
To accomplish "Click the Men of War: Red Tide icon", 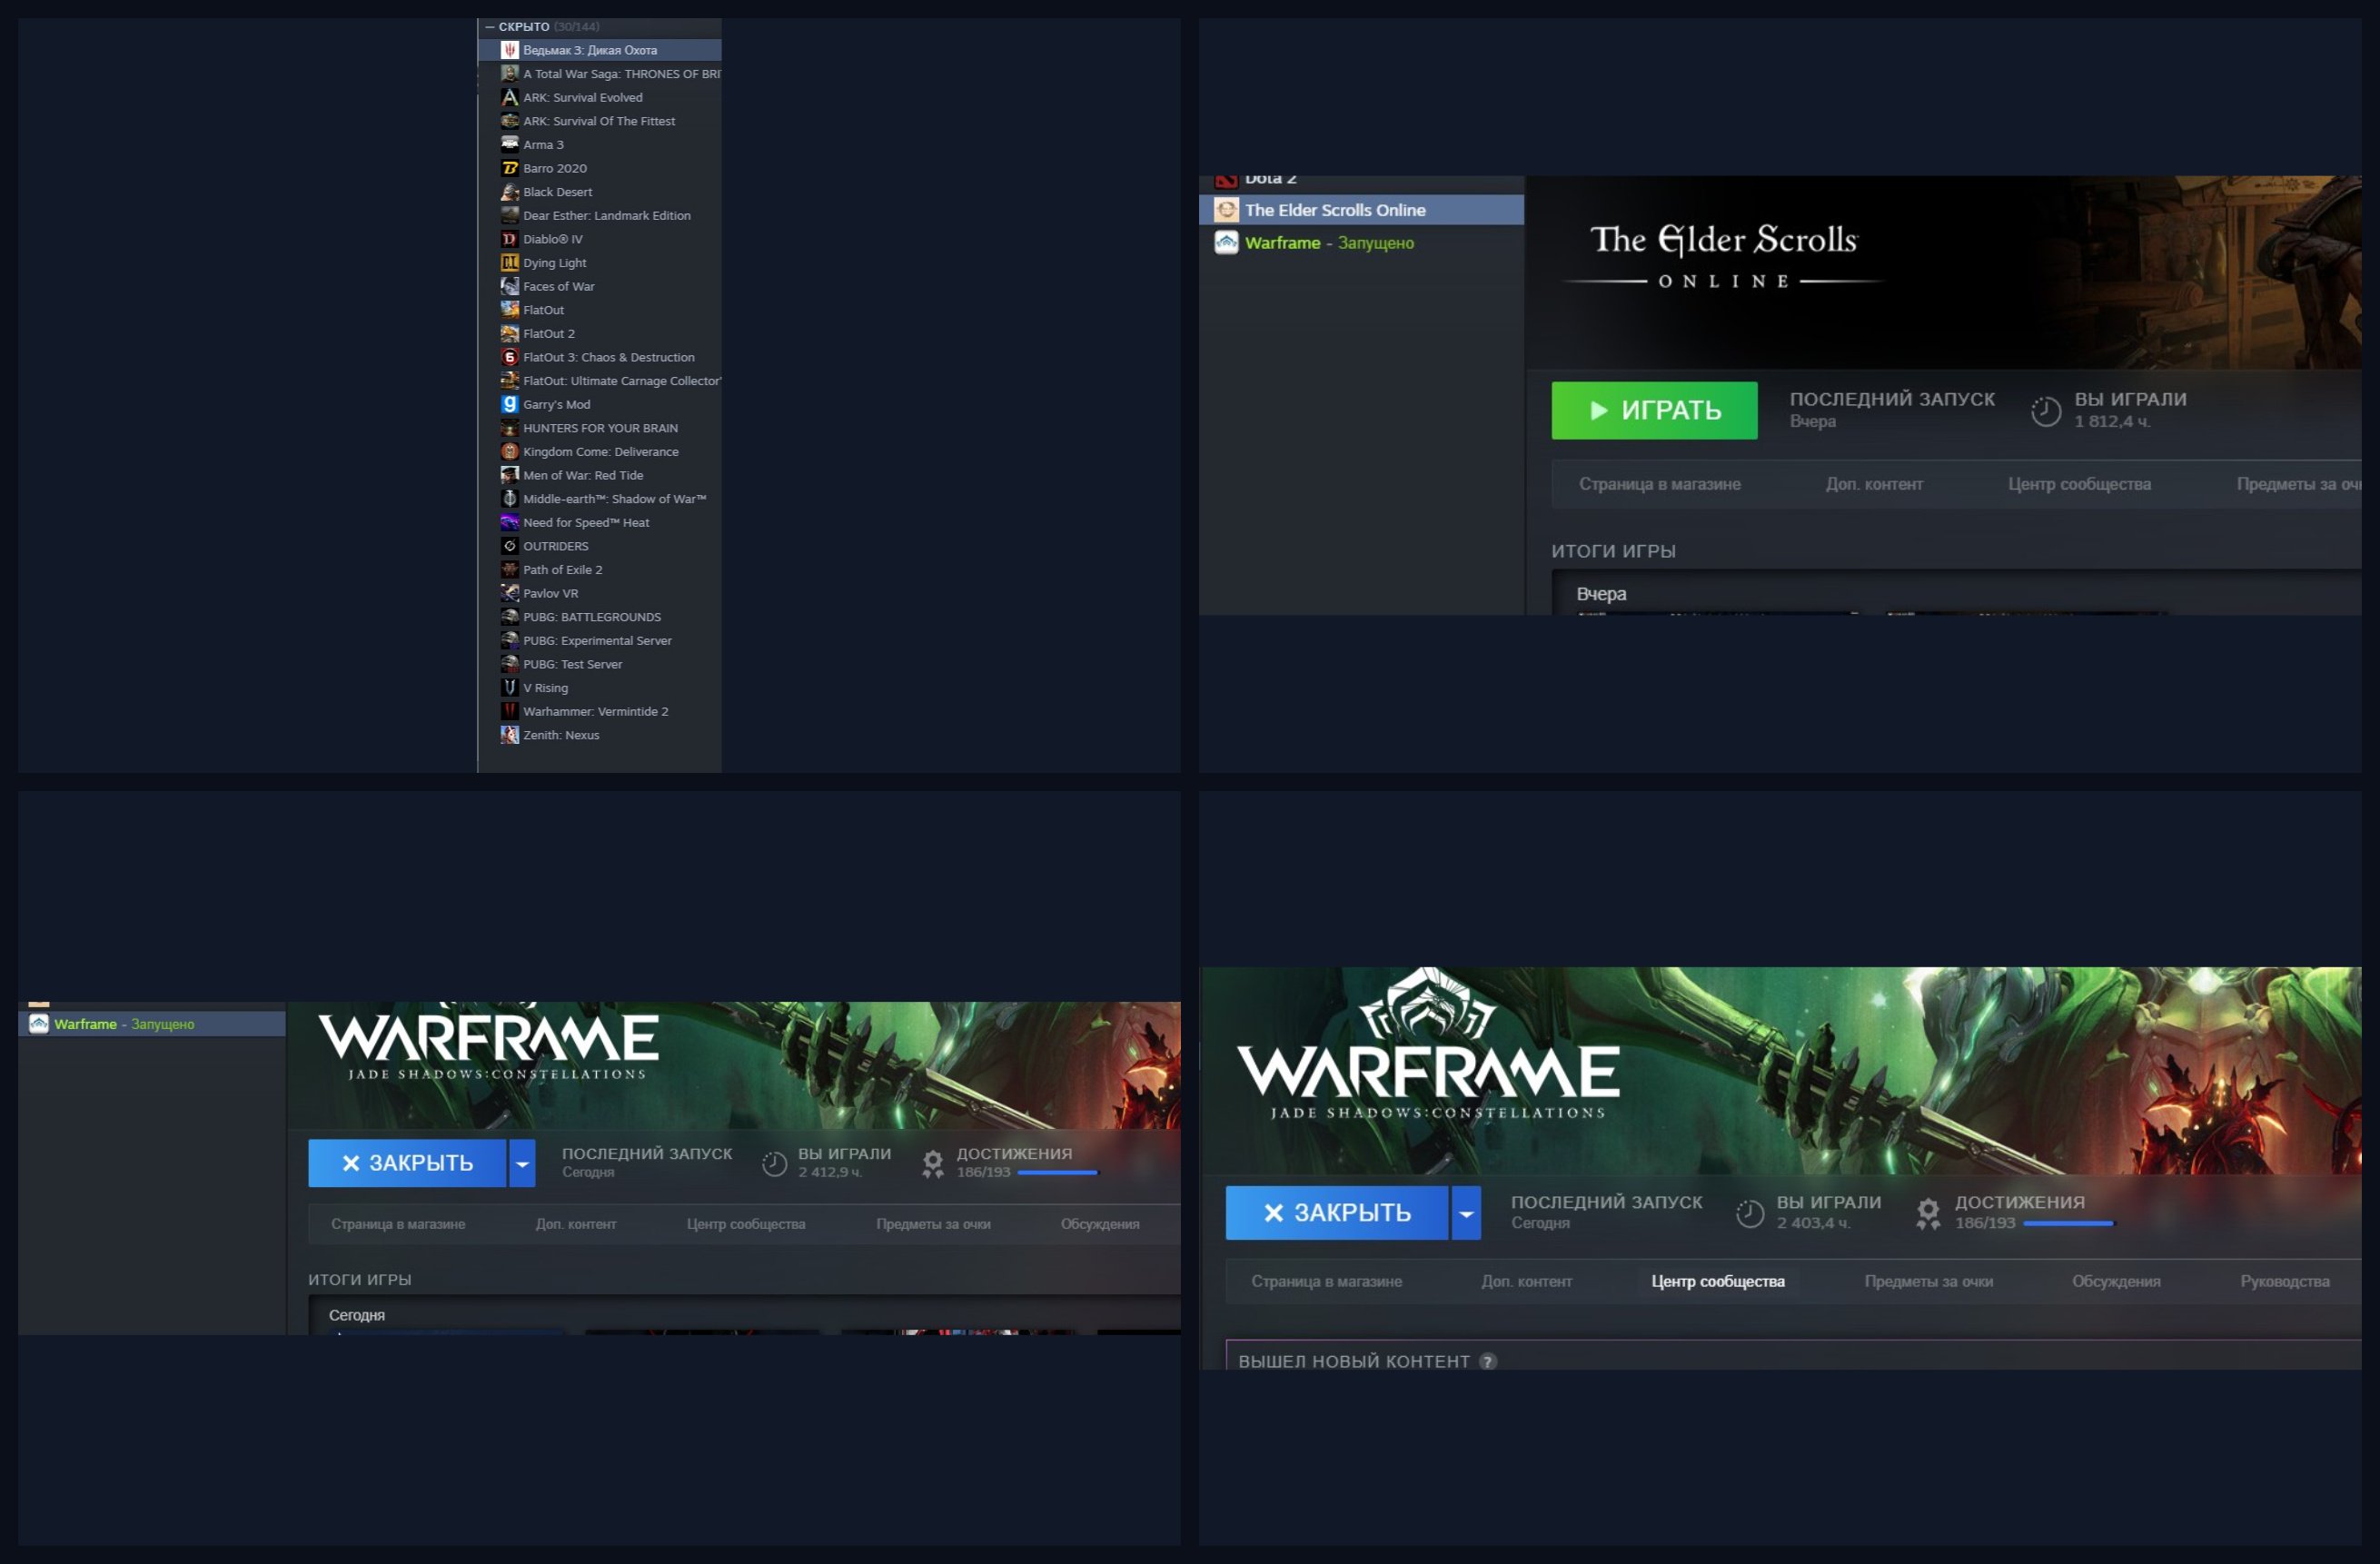I will pyautogui.click(x=509, y=475).
